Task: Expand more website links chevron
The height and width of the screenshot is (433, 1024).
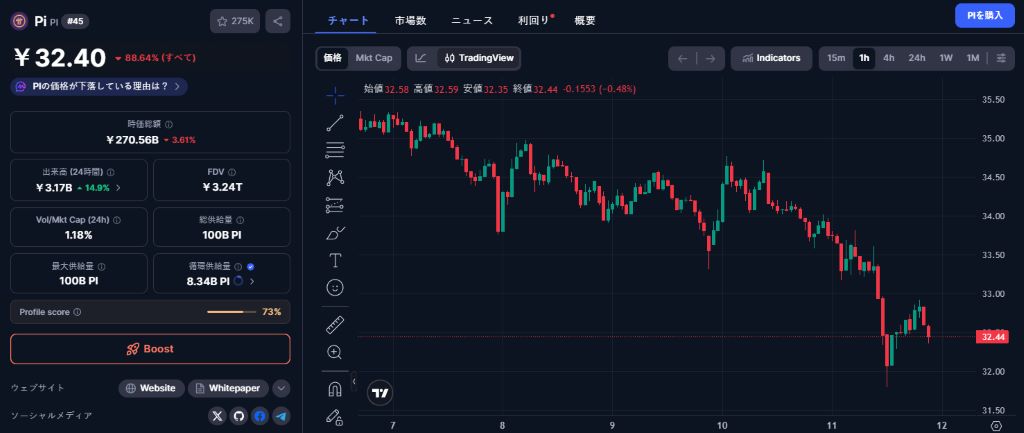Action: coord(281,388)
